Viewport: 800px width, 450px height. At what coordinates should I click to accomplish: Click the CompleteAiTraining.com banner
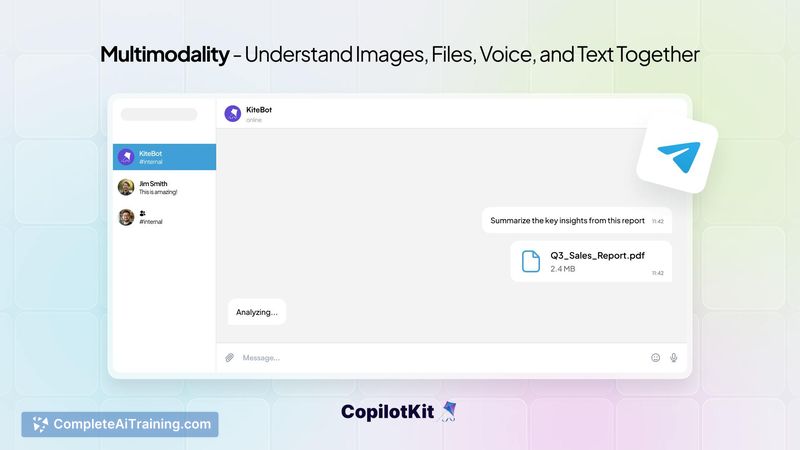pyautogui.click(x=120, y=424)
